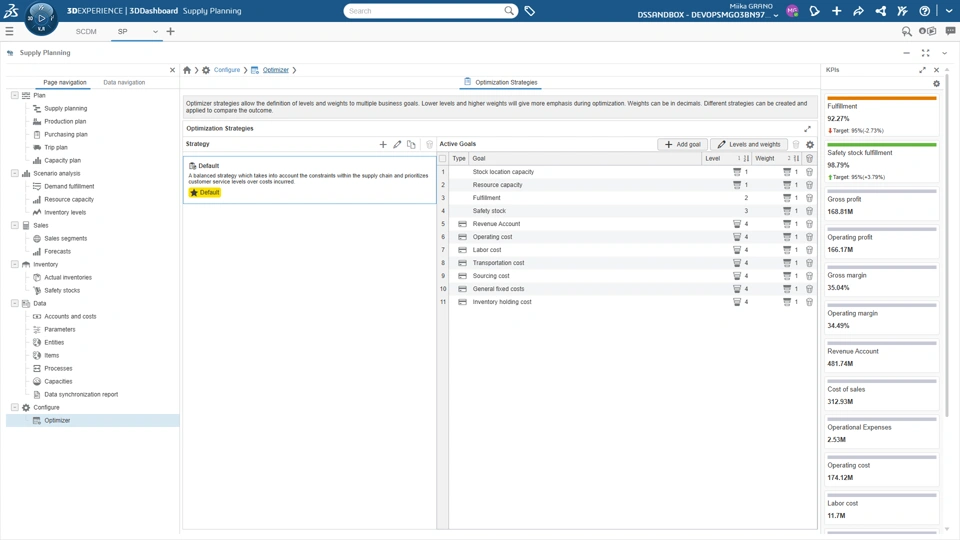Click the Levels and weights button
This screenshot has width=960, height=540.
click(x=749, y=144)
